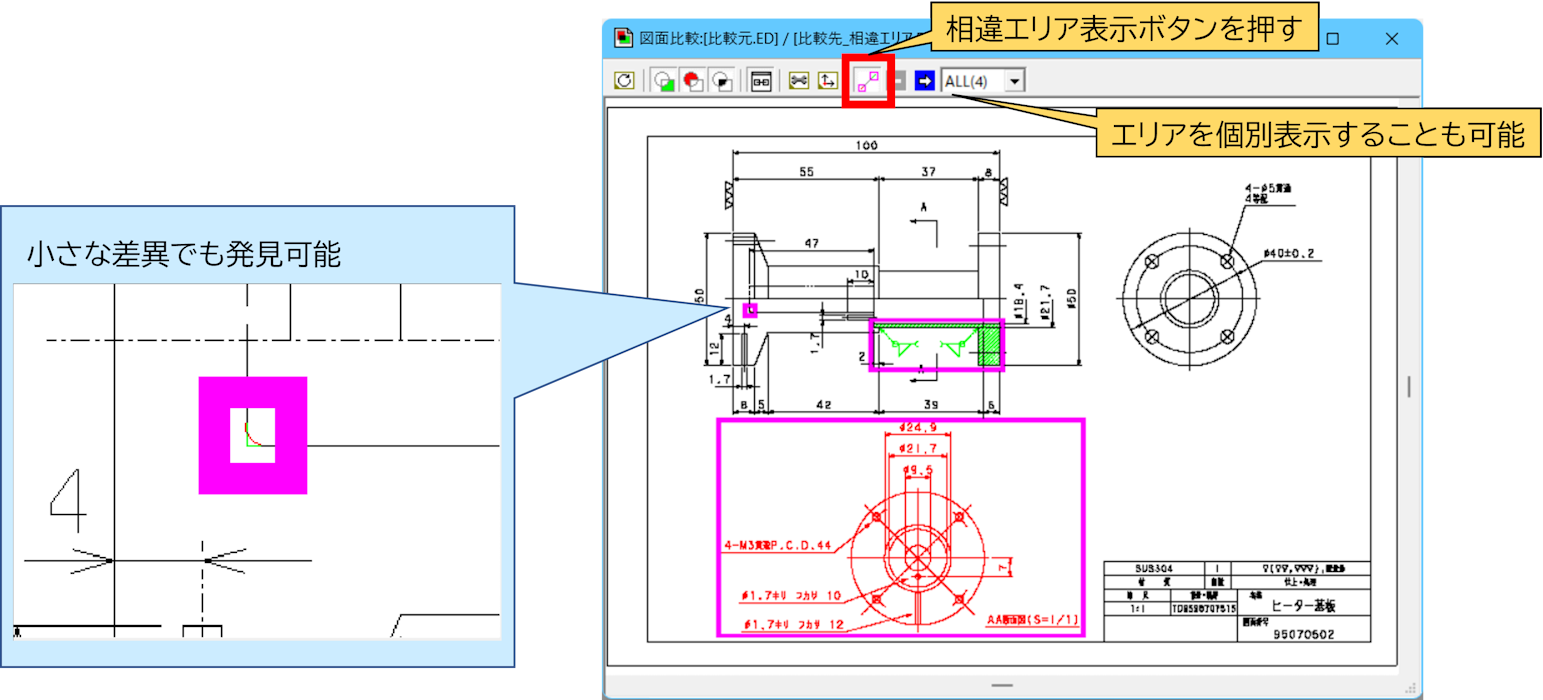Open the ALL(4) area dropdown

(1015, 81)
